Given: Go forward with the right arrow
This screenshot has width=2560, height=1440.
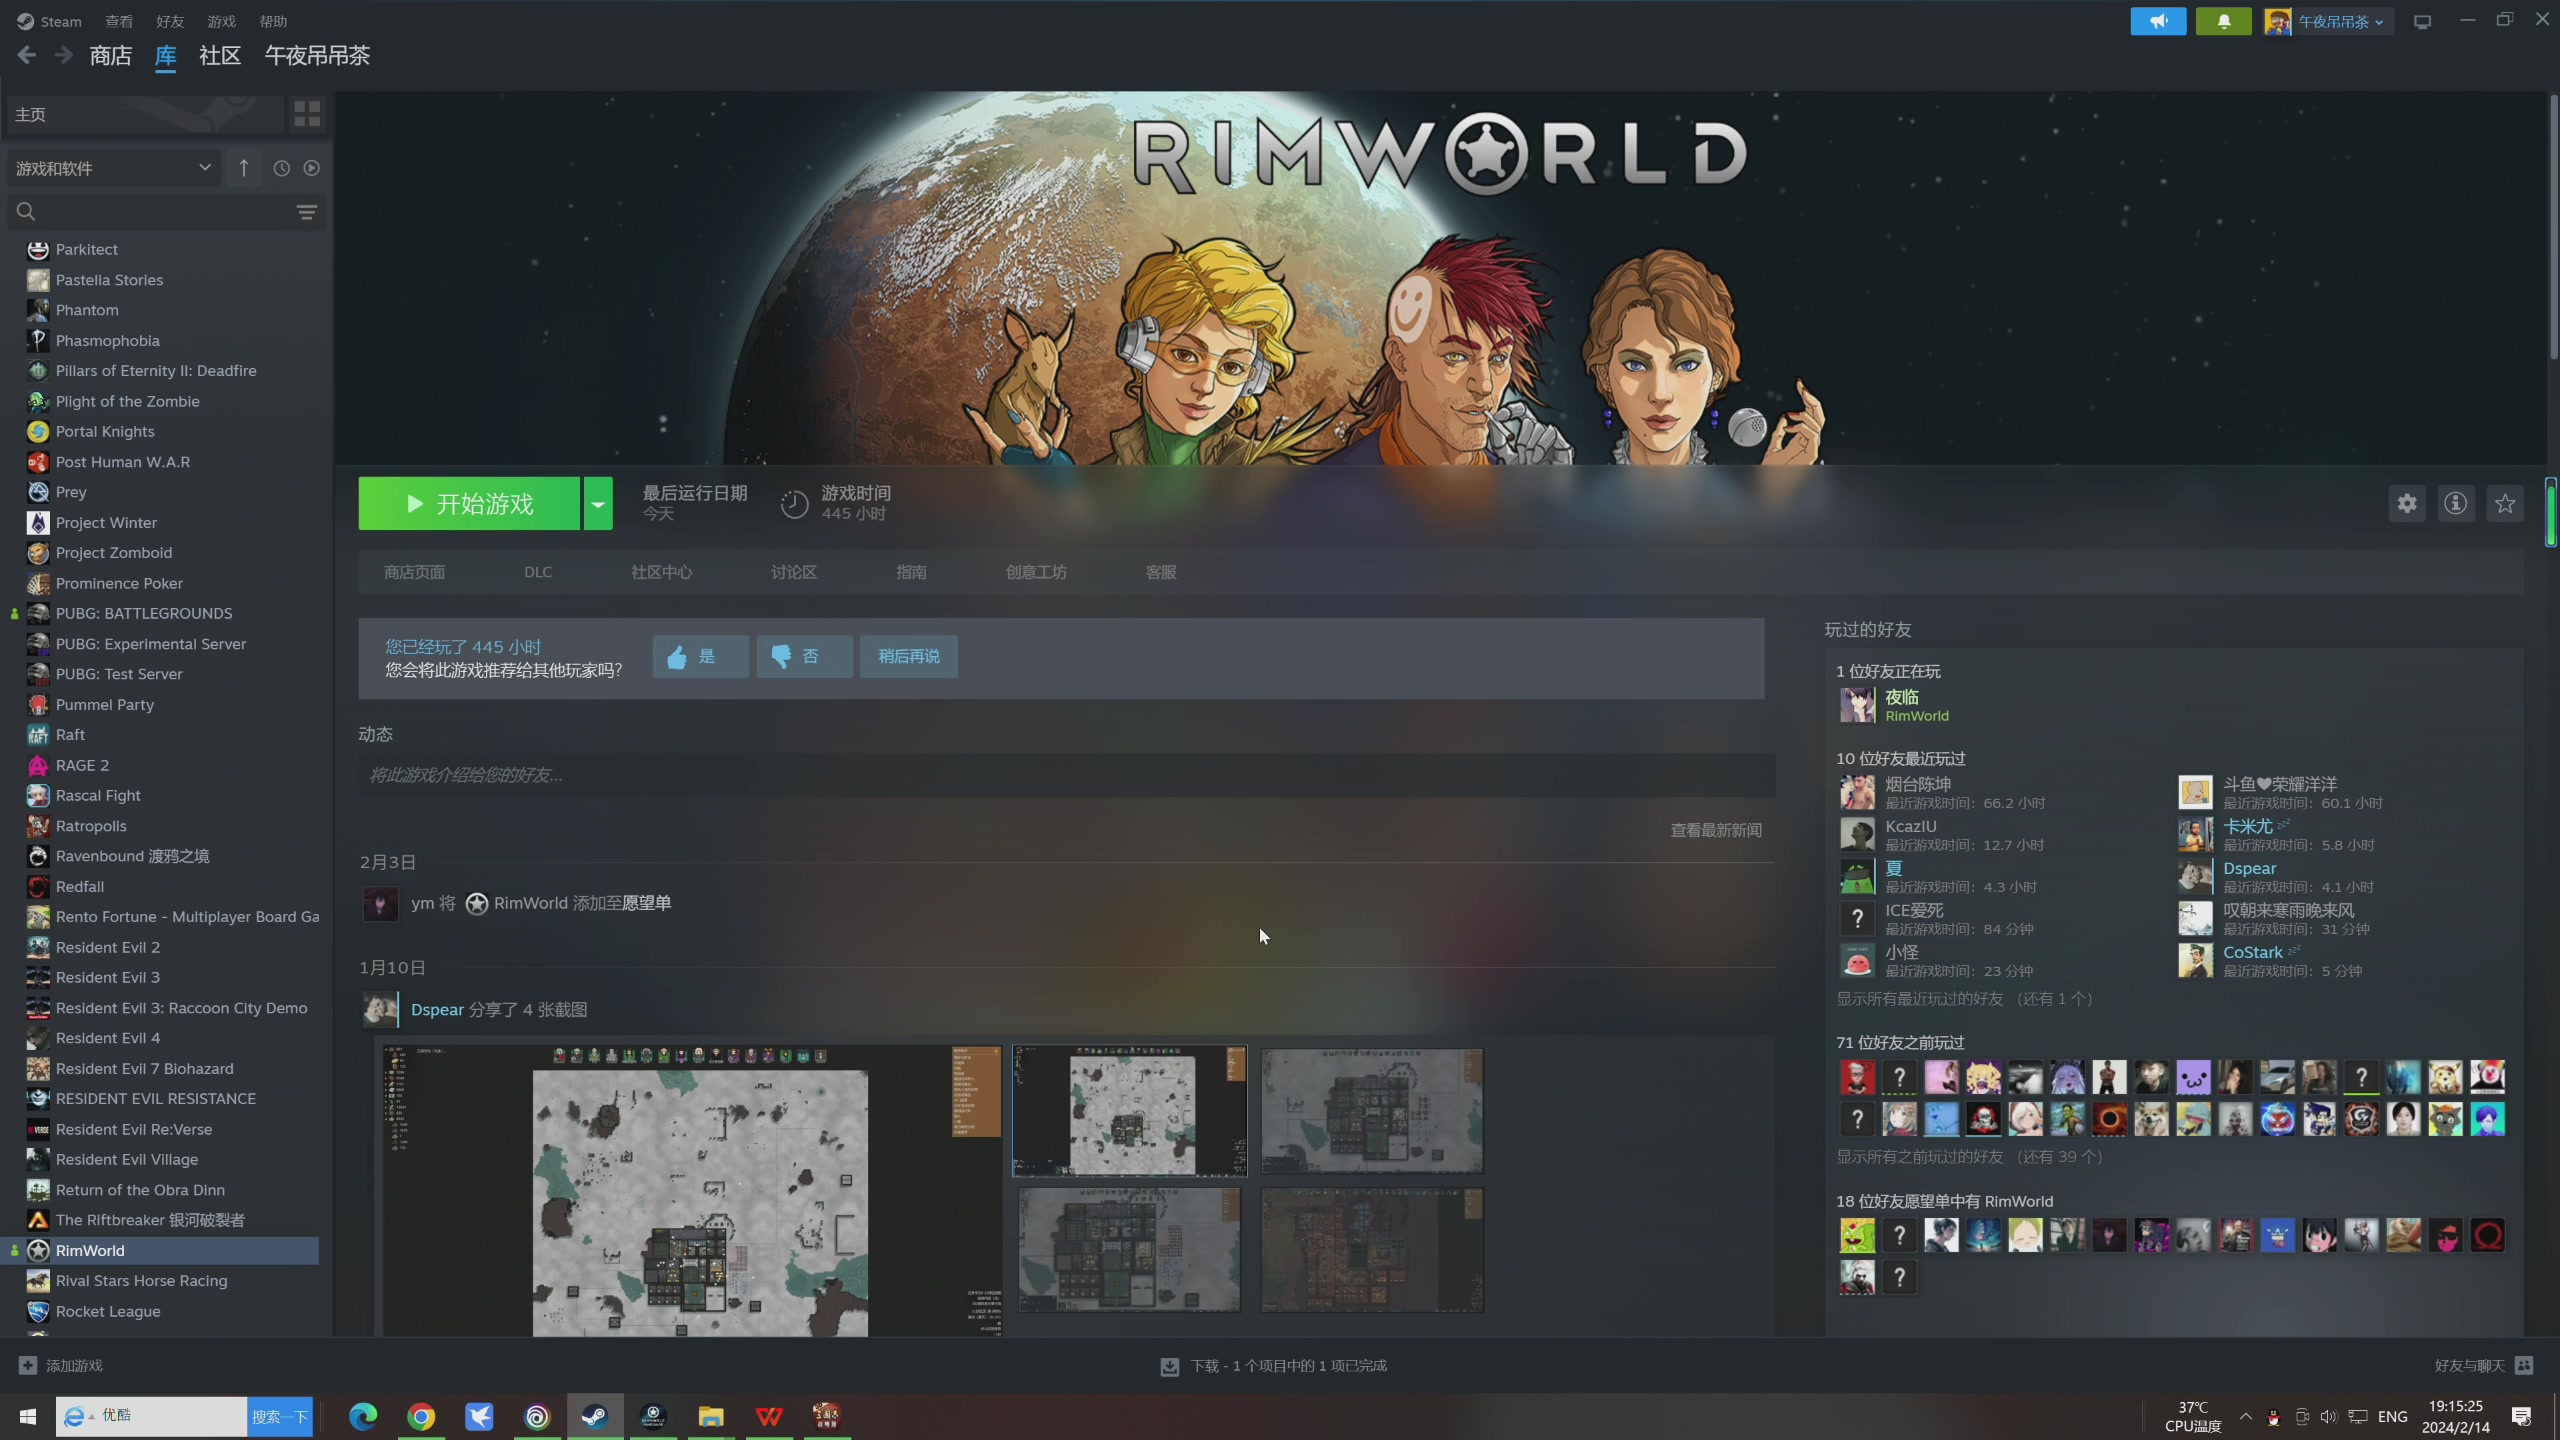Looking at the screenshot, I should tap(63, 56).
